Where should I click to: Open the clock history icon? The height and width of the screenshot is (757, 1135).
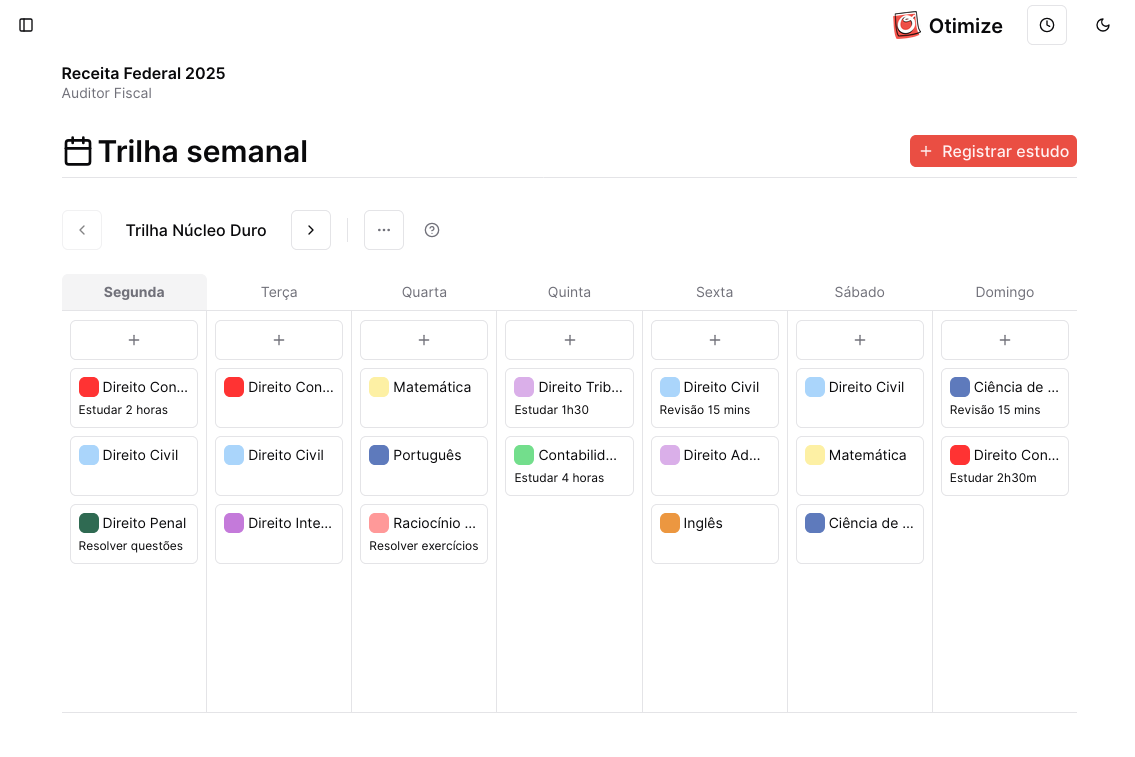click(x=1046, y=25)
